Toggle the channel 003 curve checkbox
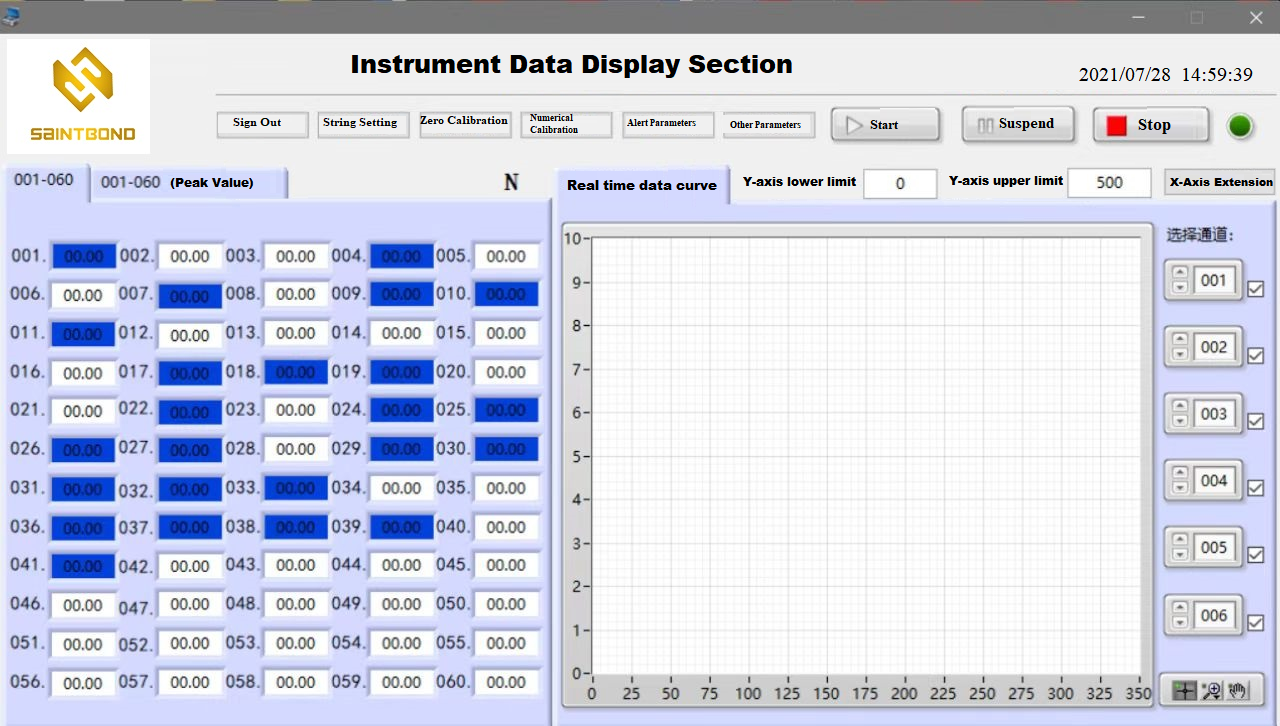Image resolution: width=1280 pixels, height=726 pixels. (1256, 422)
